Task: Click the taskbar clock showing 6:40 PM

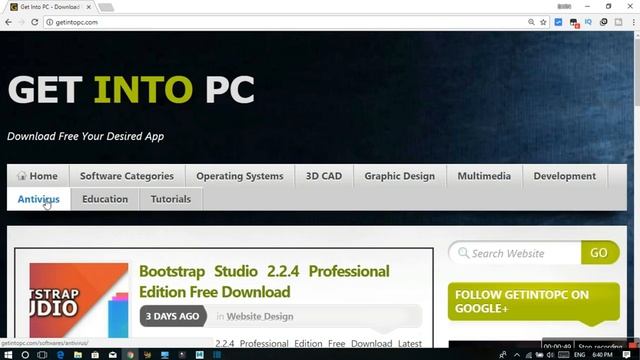Action: coord(602,355)
